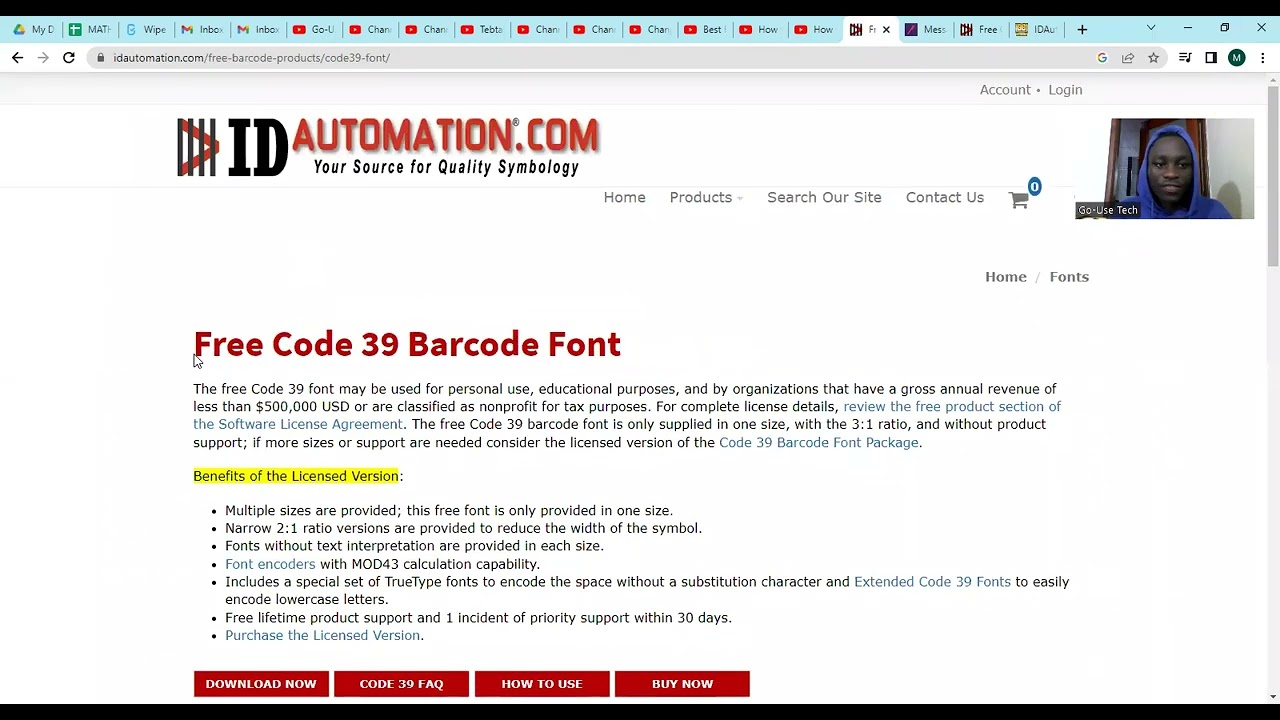
Task: Switch to the Go-U YouTube tab
Action: 313,29
